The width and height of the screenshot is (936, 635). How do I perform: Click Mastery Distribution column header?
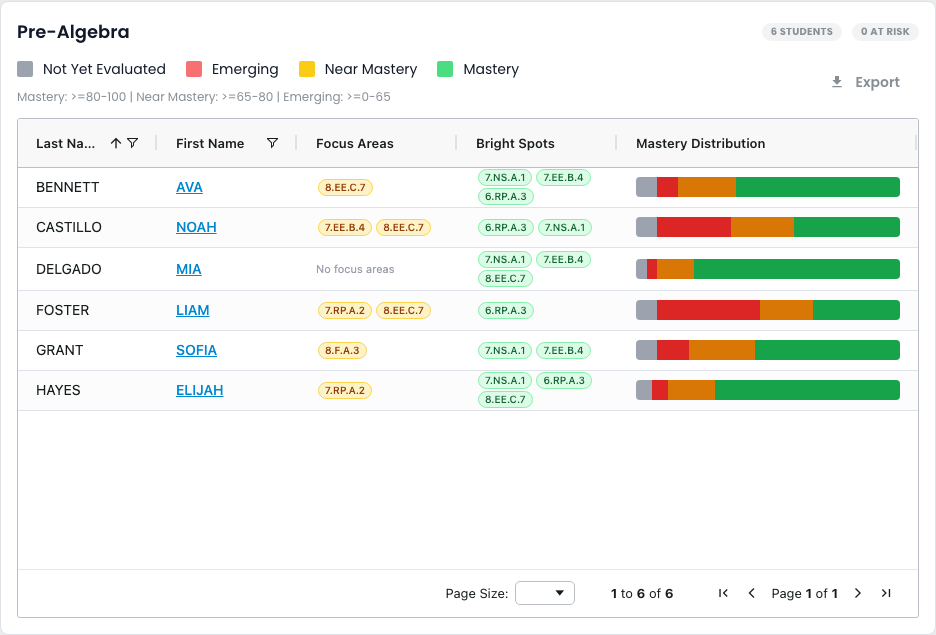700,143
